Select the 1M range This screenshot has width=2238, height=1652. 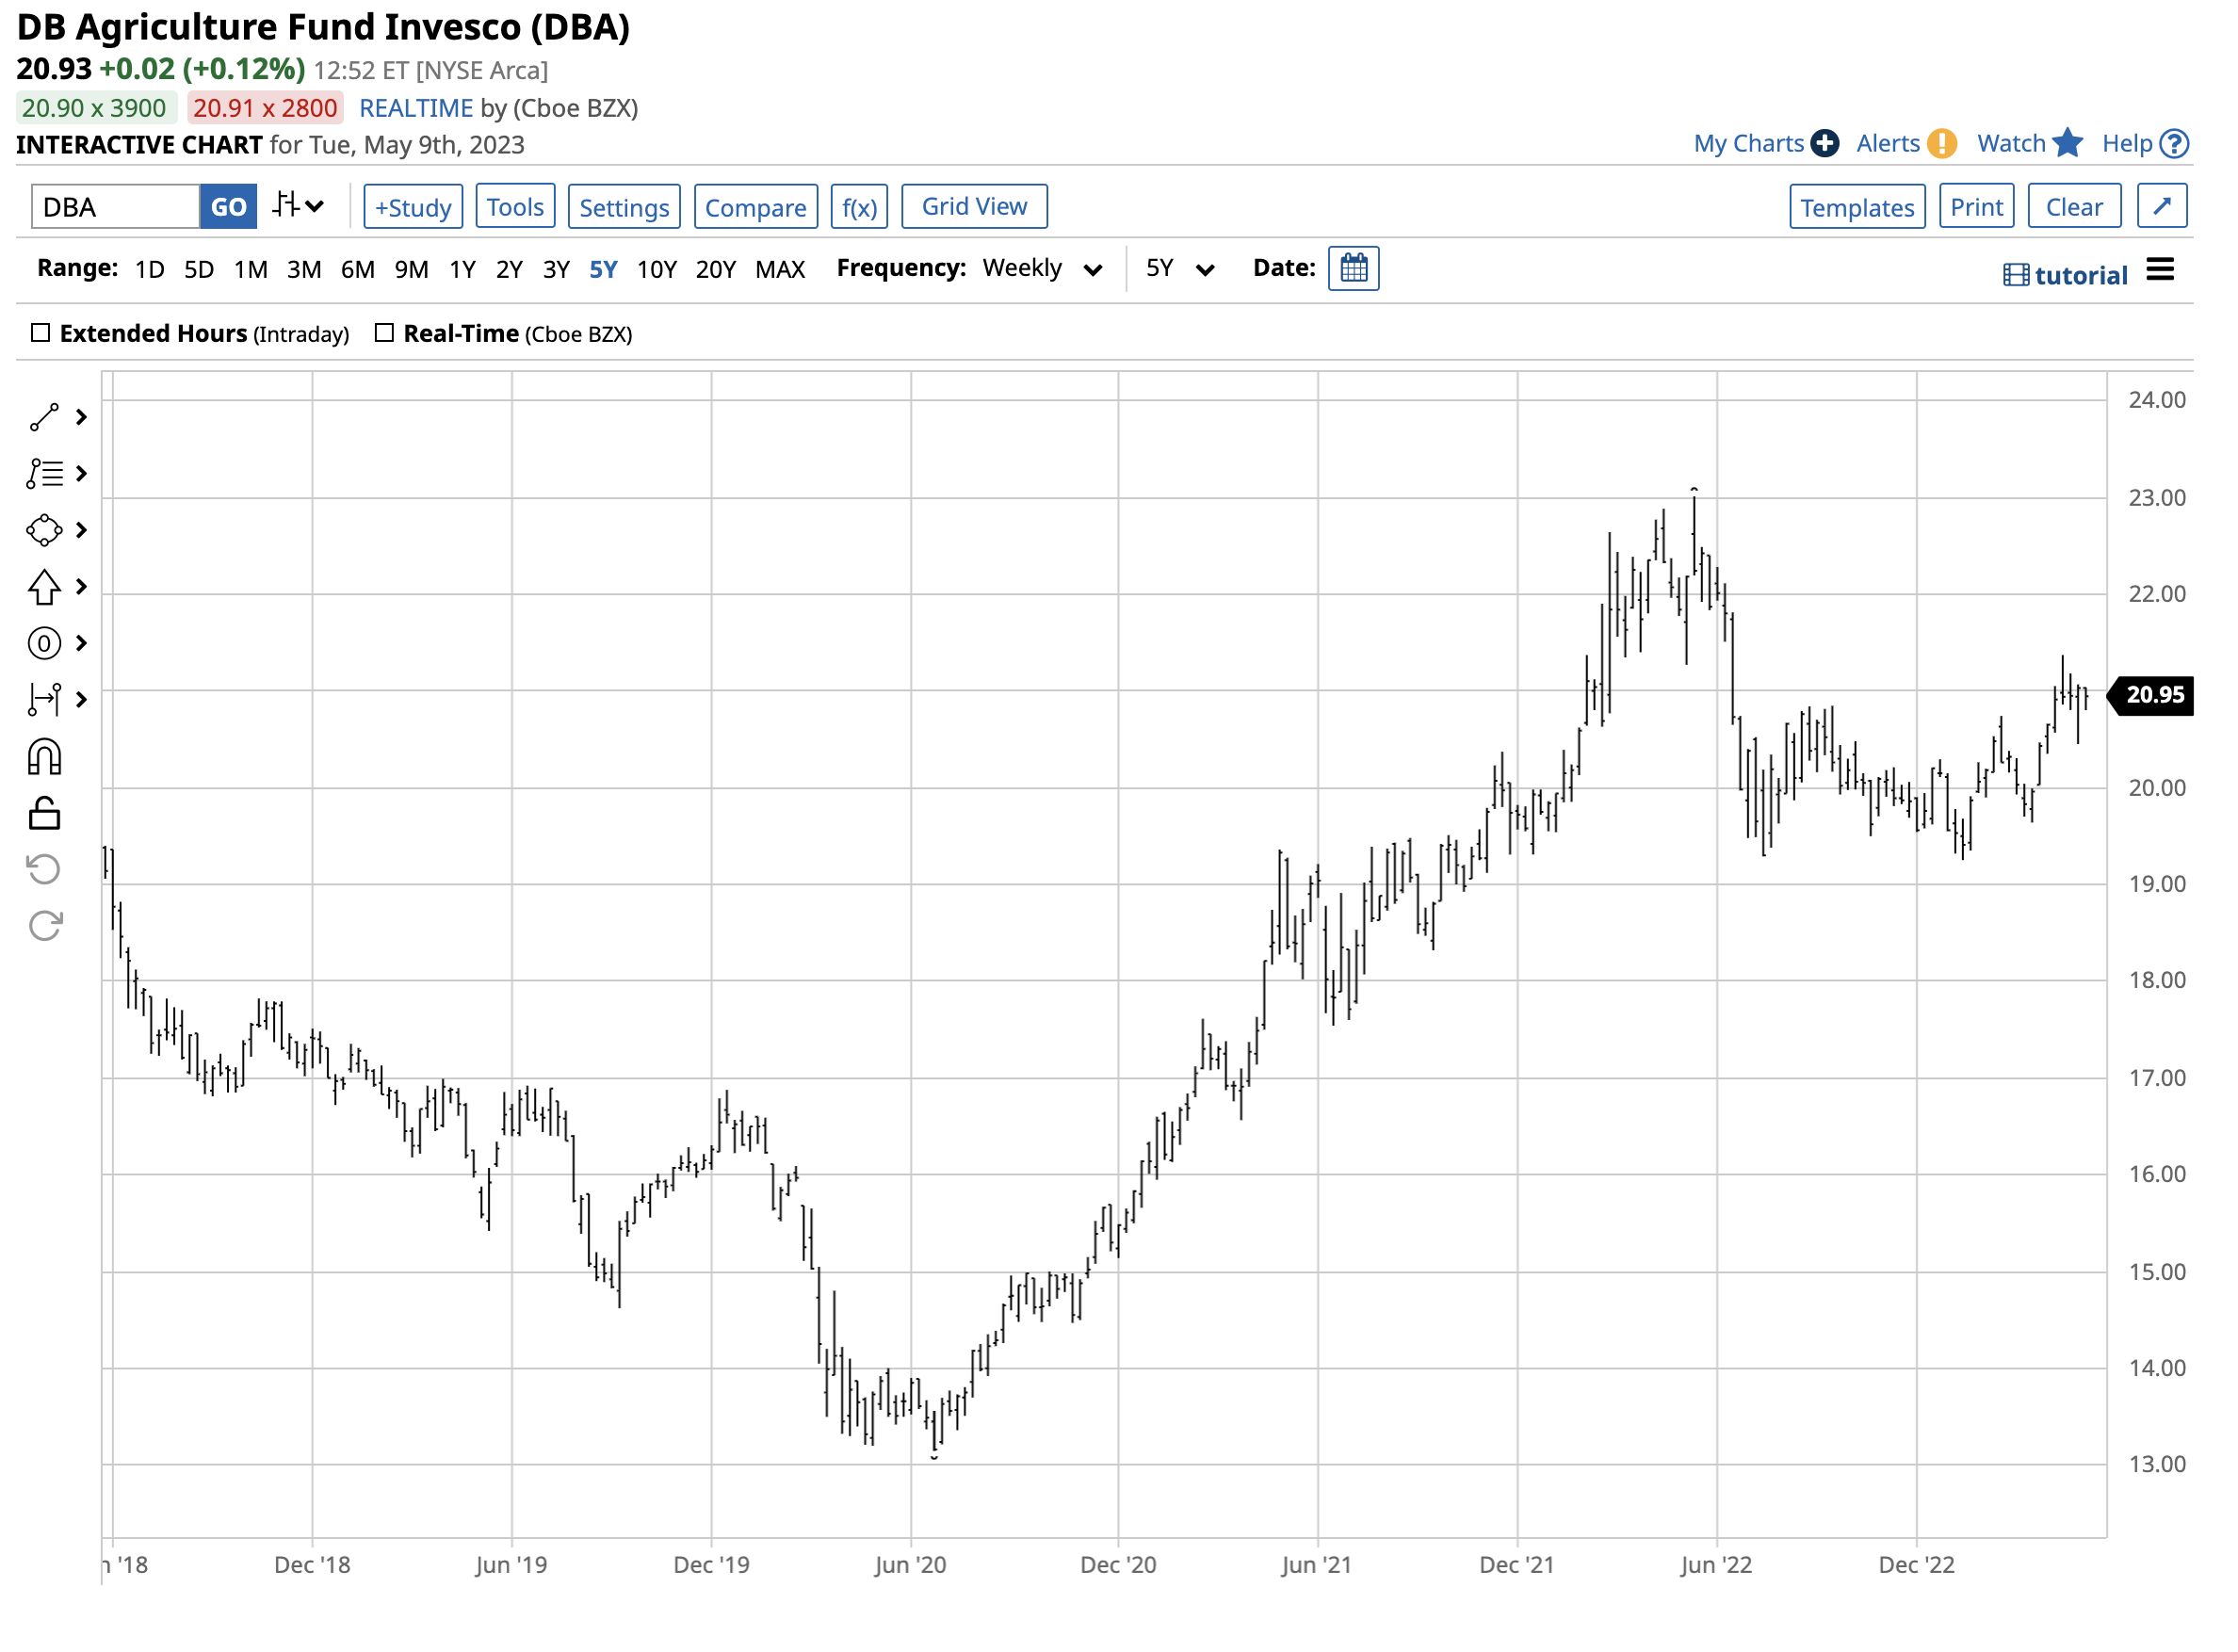click(251, 270)
